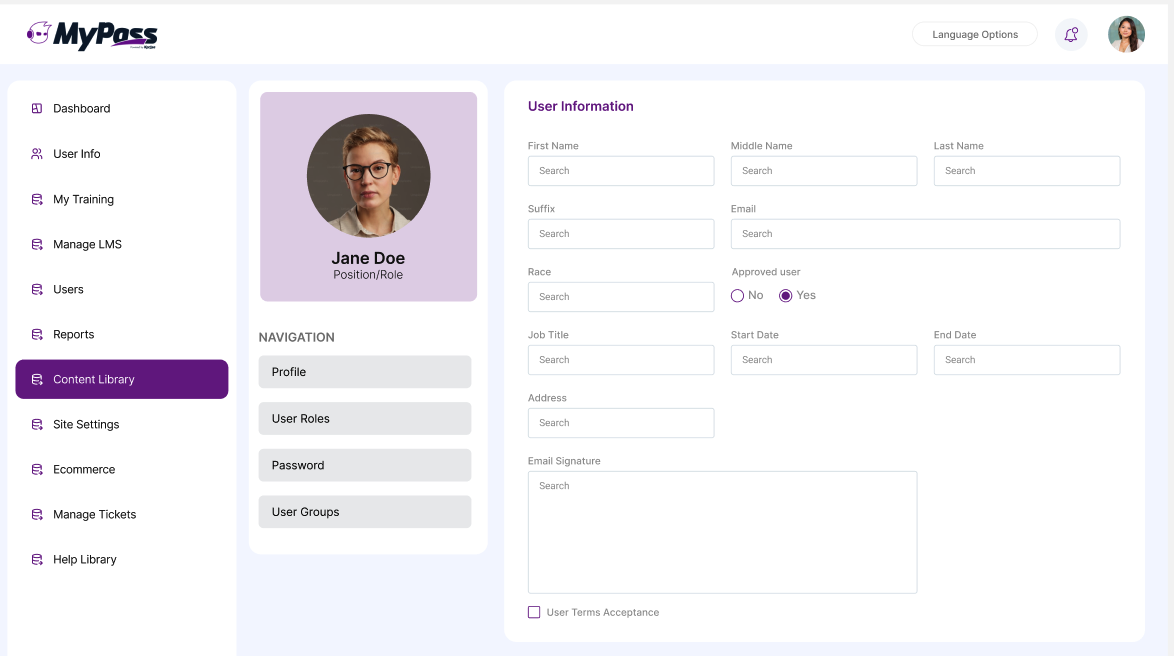Open Help Library in the sidebar
This screenshot has width=1174, height=656.
pos(121,559)
